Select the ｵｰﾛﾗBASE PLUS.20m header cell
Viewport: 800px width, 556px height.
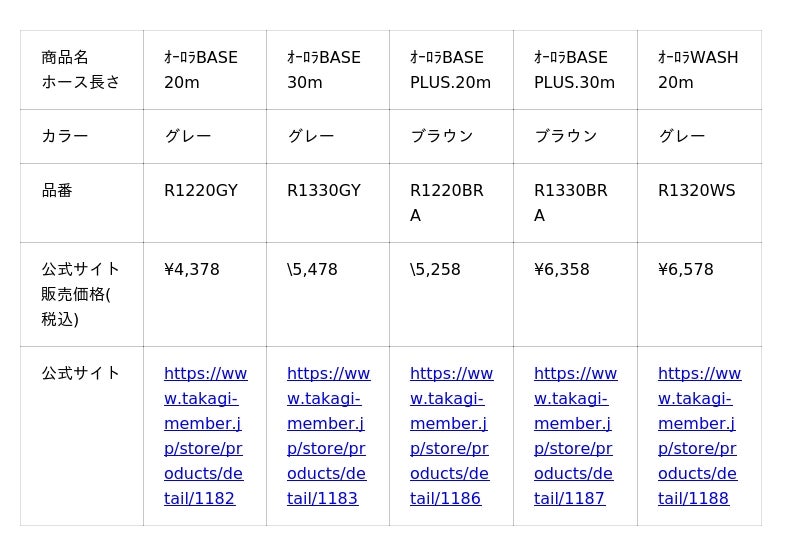coord(450,70)
